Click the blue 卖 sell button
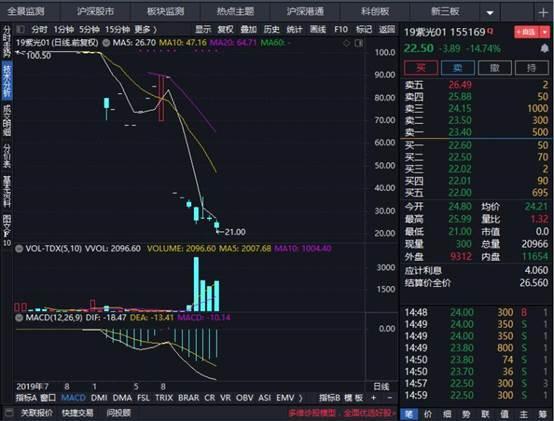Screen dimensions: 554x421 (458, 67)
